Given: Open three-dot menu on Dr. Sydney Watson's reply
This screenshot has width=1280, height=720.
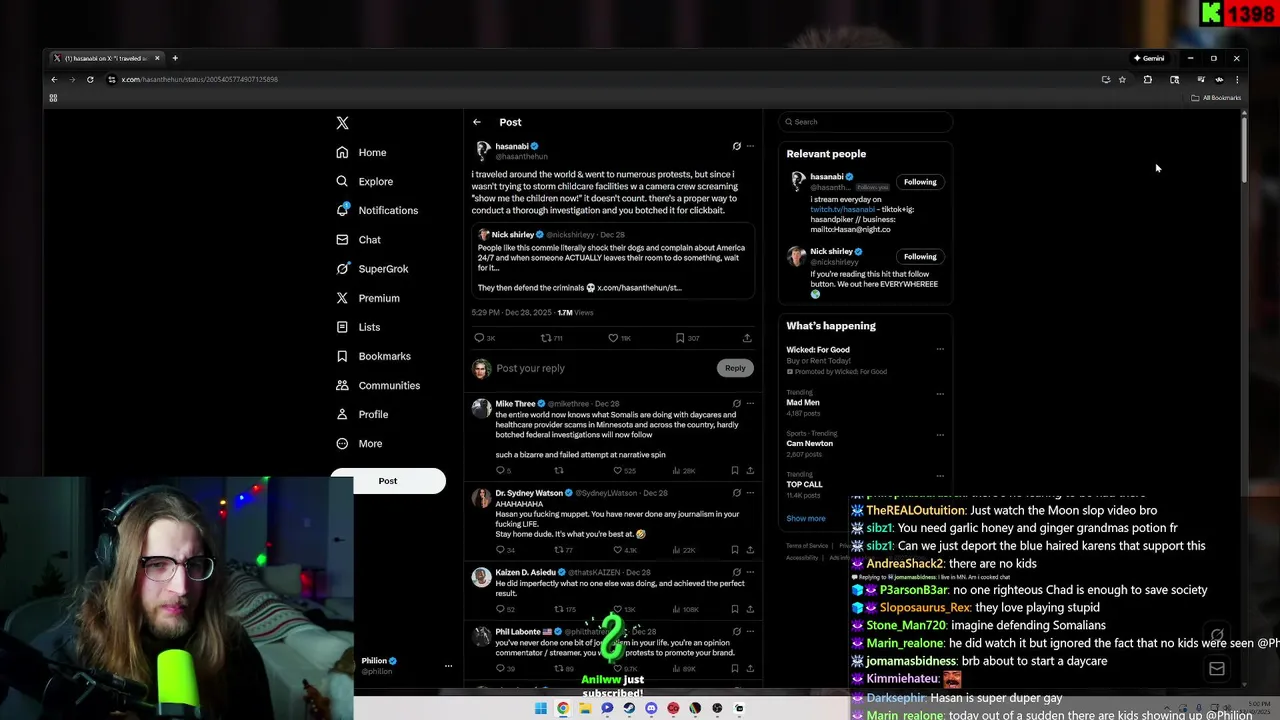Looking at the screenshot, I should click(x=750, y=493).
